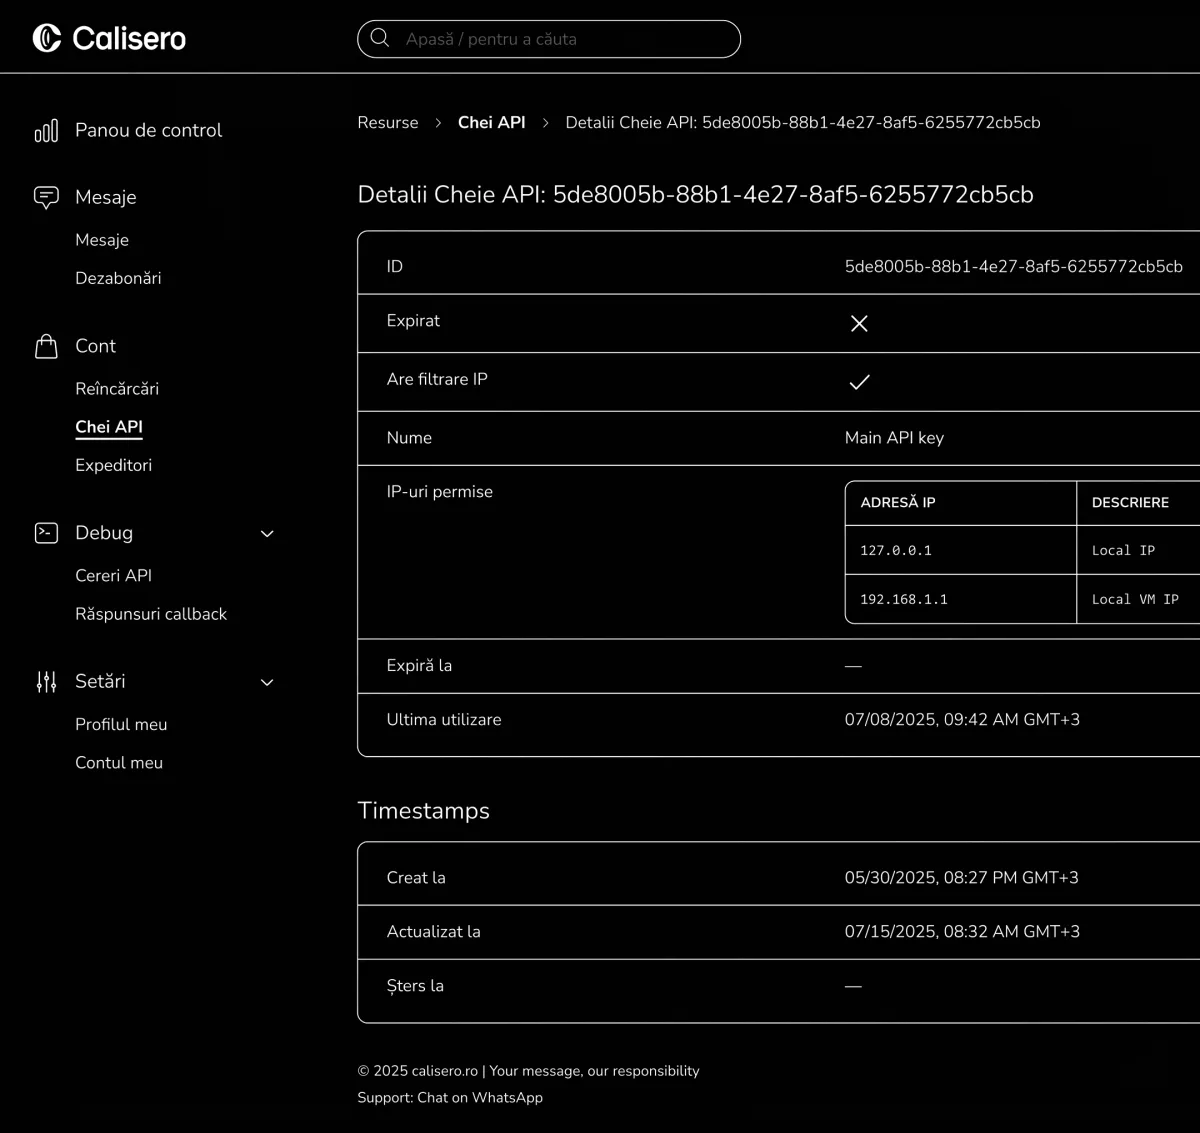This screenshot has height=1133, width=1200.
Task: Click the search magnifier icon
Action: point(380,38)
